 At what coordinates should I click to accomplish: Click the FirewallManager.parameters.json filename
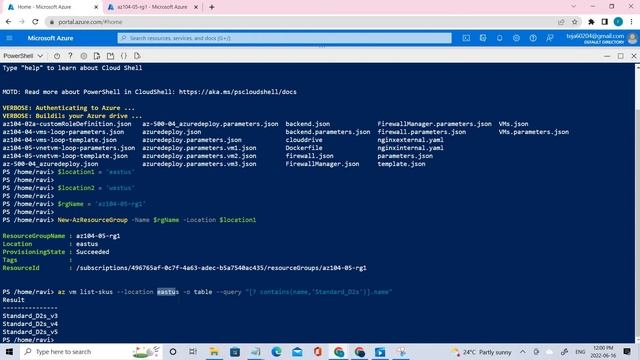(x=434, y=124)
